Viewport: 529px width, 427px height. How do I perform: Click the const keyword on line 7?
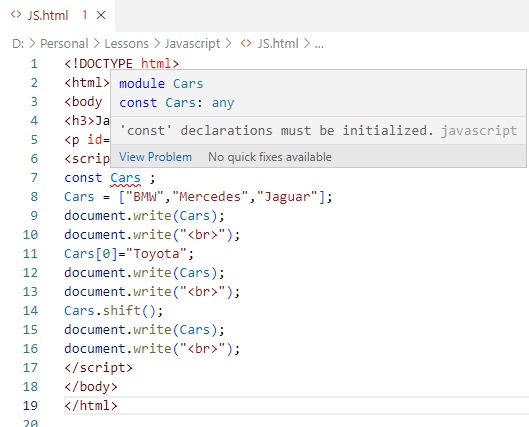pos(83,178)
